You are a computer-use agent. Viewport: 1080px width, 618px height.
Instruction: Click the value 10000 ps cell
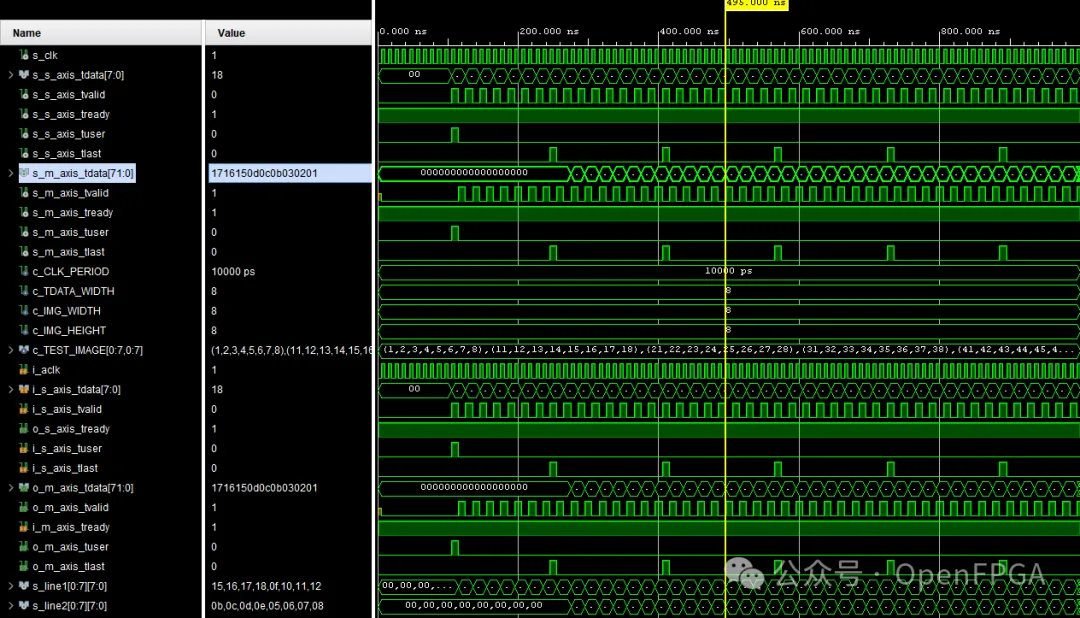[233, 271]
